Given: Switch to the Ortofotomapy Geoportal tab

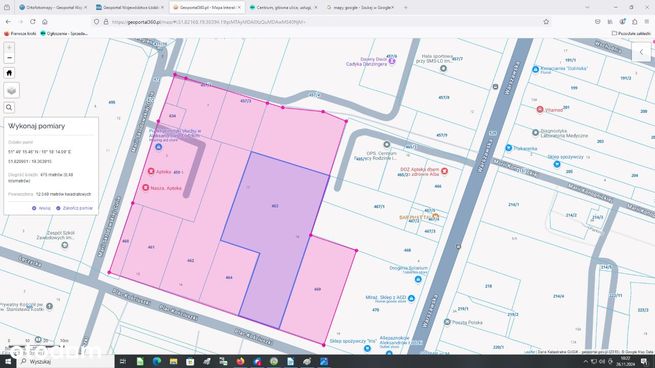Looking at the screenshot, I should click(x=53, y=8).
